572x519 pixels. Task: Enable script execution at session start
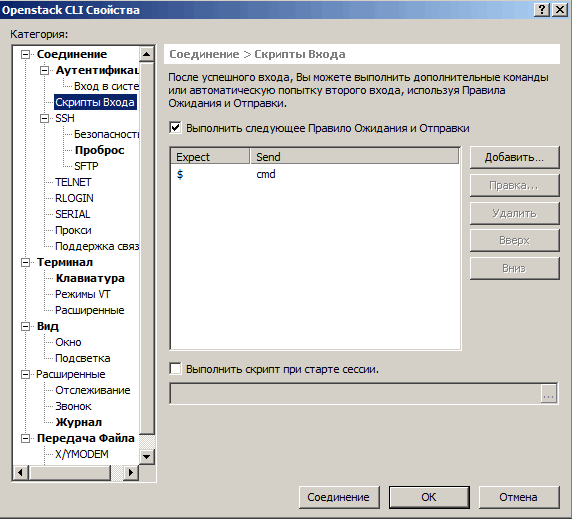(x=175, y=369)
